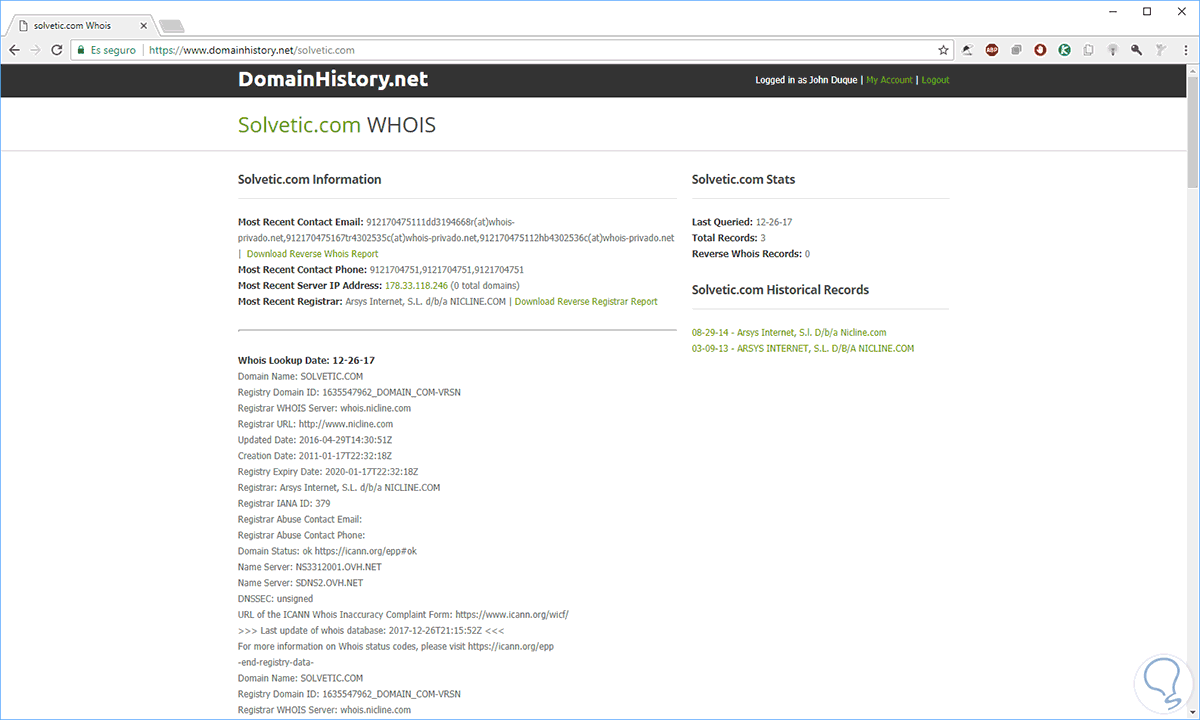Image resolution: width=1200 pixels, height=720 pixels.
Task: Click the scrollbar up arrow
Action: pos(1192,72)
